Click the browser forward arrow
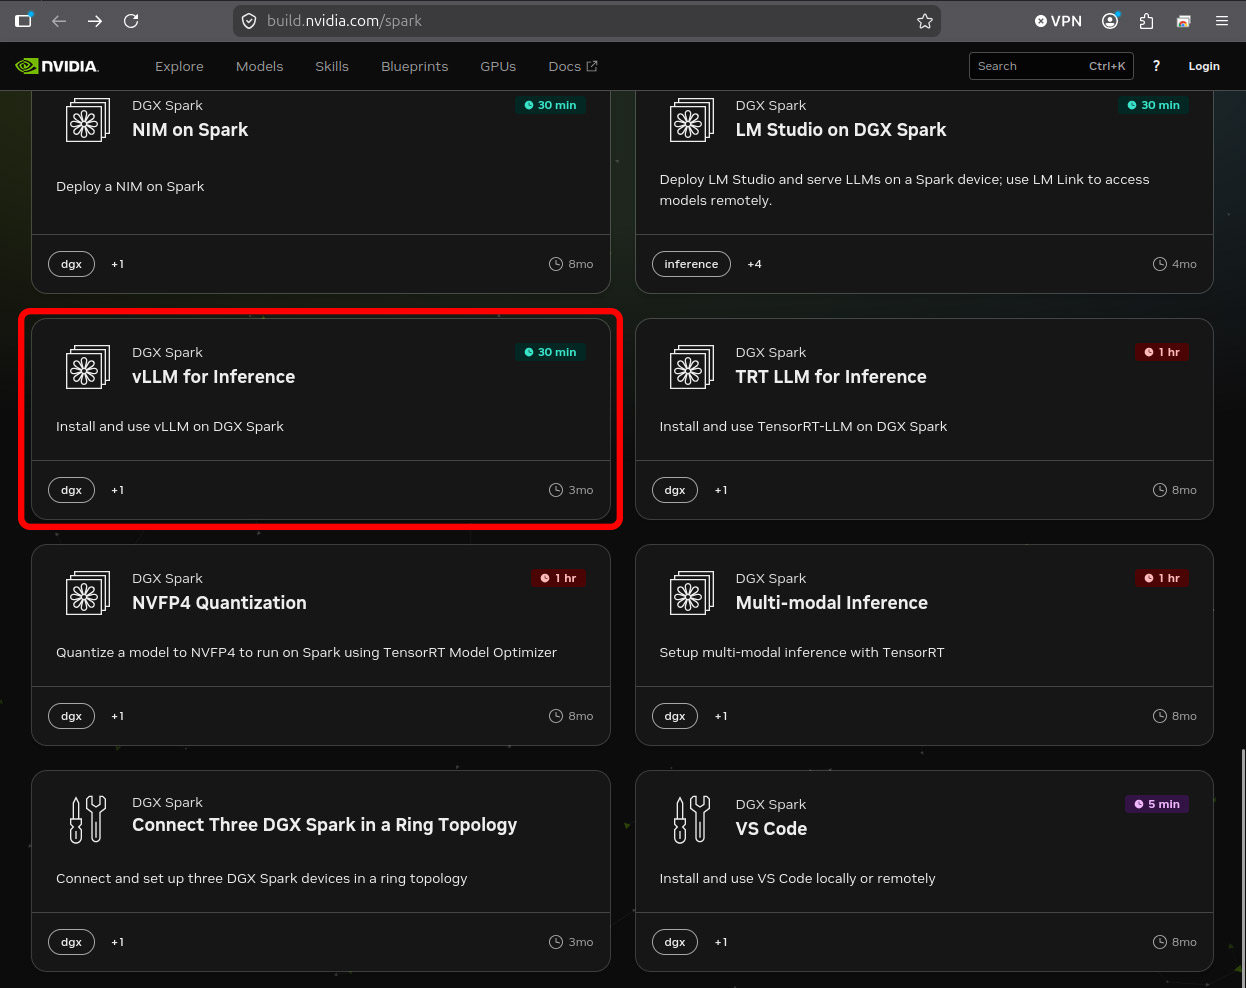Viewport: 1246px width, 988px height. pos(95,21)
